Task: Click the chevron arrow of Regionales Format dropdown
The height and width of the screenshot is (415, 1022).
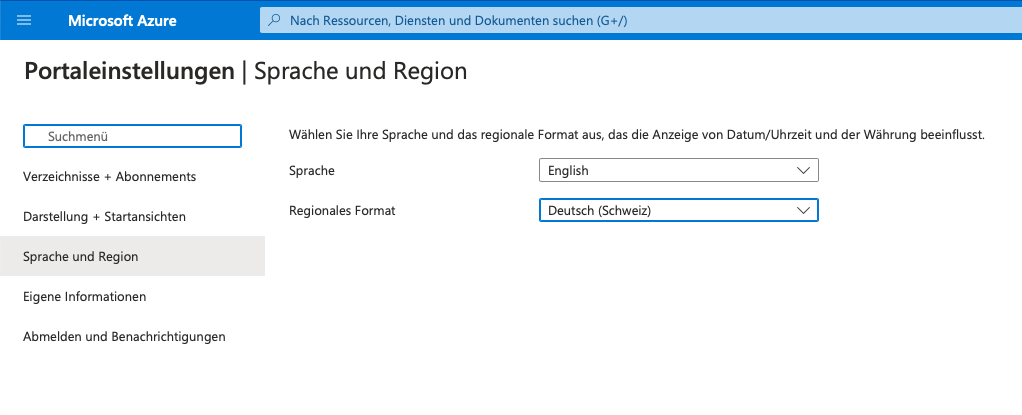Action: coord(803,211)
